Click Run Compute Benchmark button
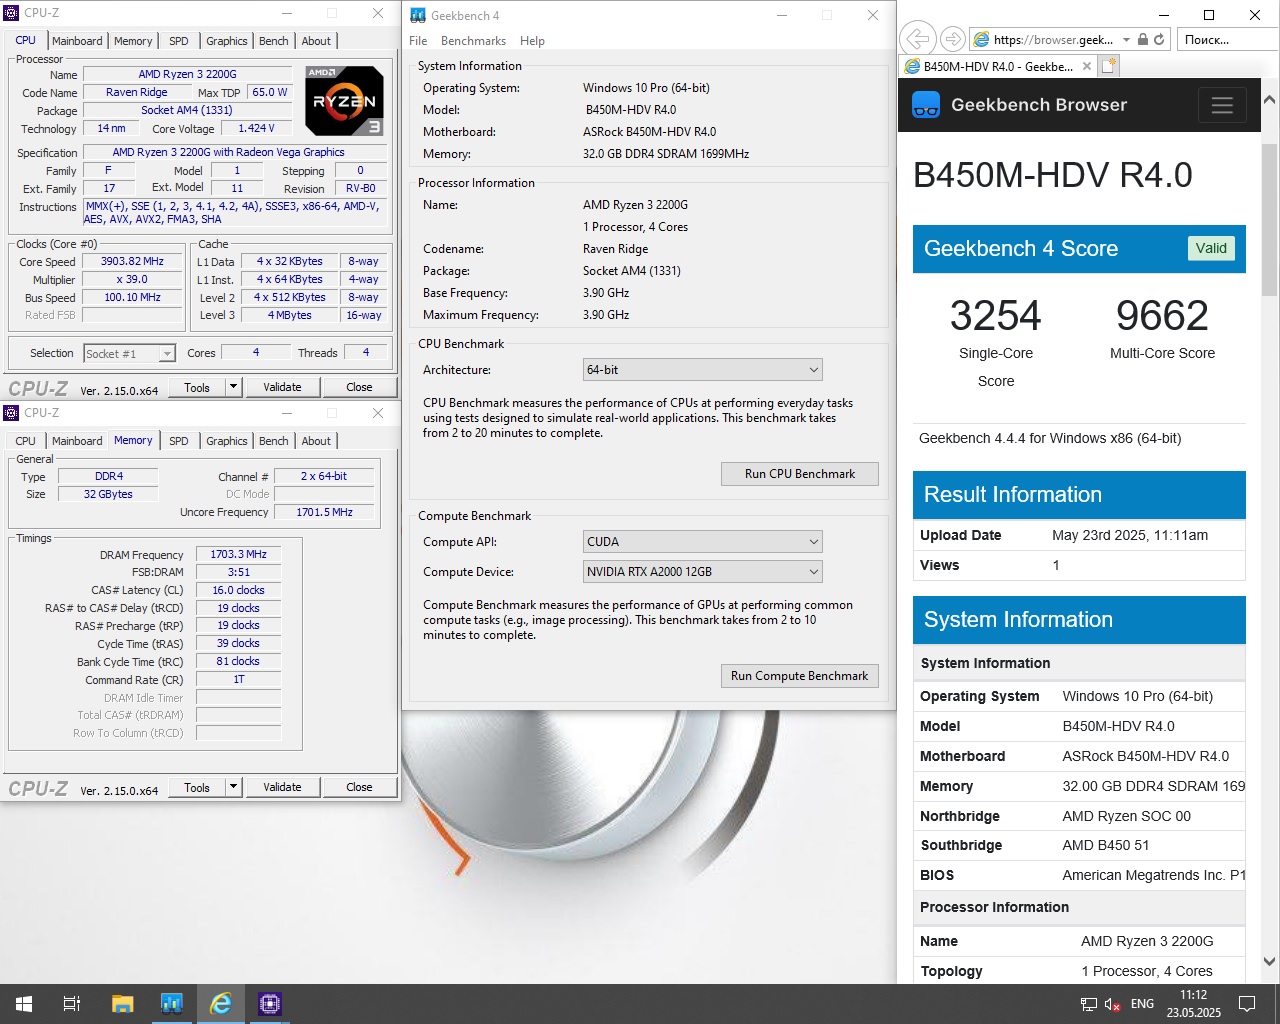 click(800, 676)
